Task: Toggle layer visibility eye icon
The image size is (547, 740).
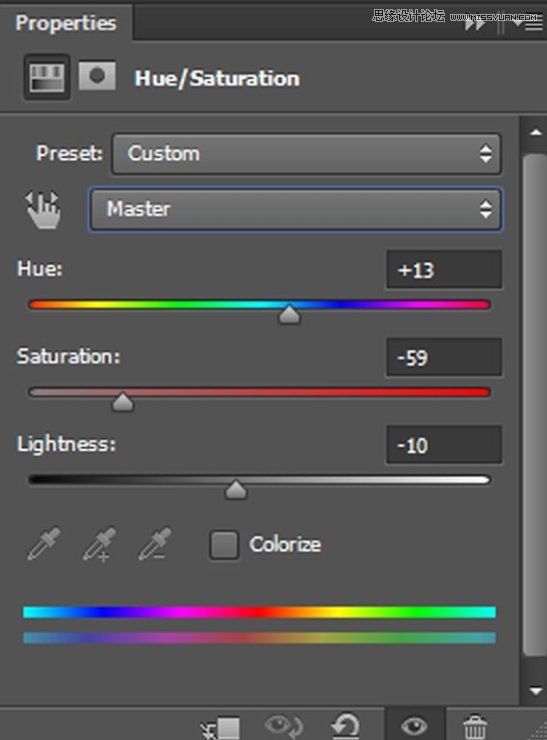Action: (414, 725)
